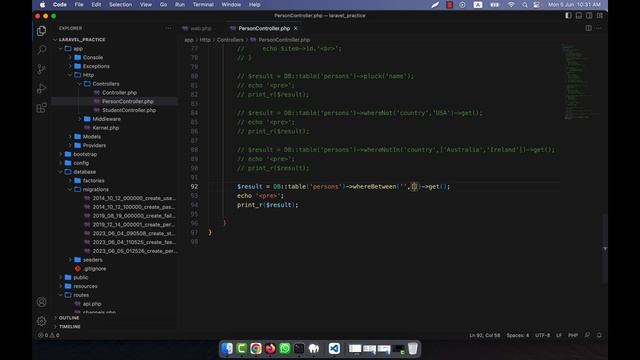Viewport: 640px width, 360px height.
Task: Open editor more actions ellipsis
Action: click(x=599, y=28)
